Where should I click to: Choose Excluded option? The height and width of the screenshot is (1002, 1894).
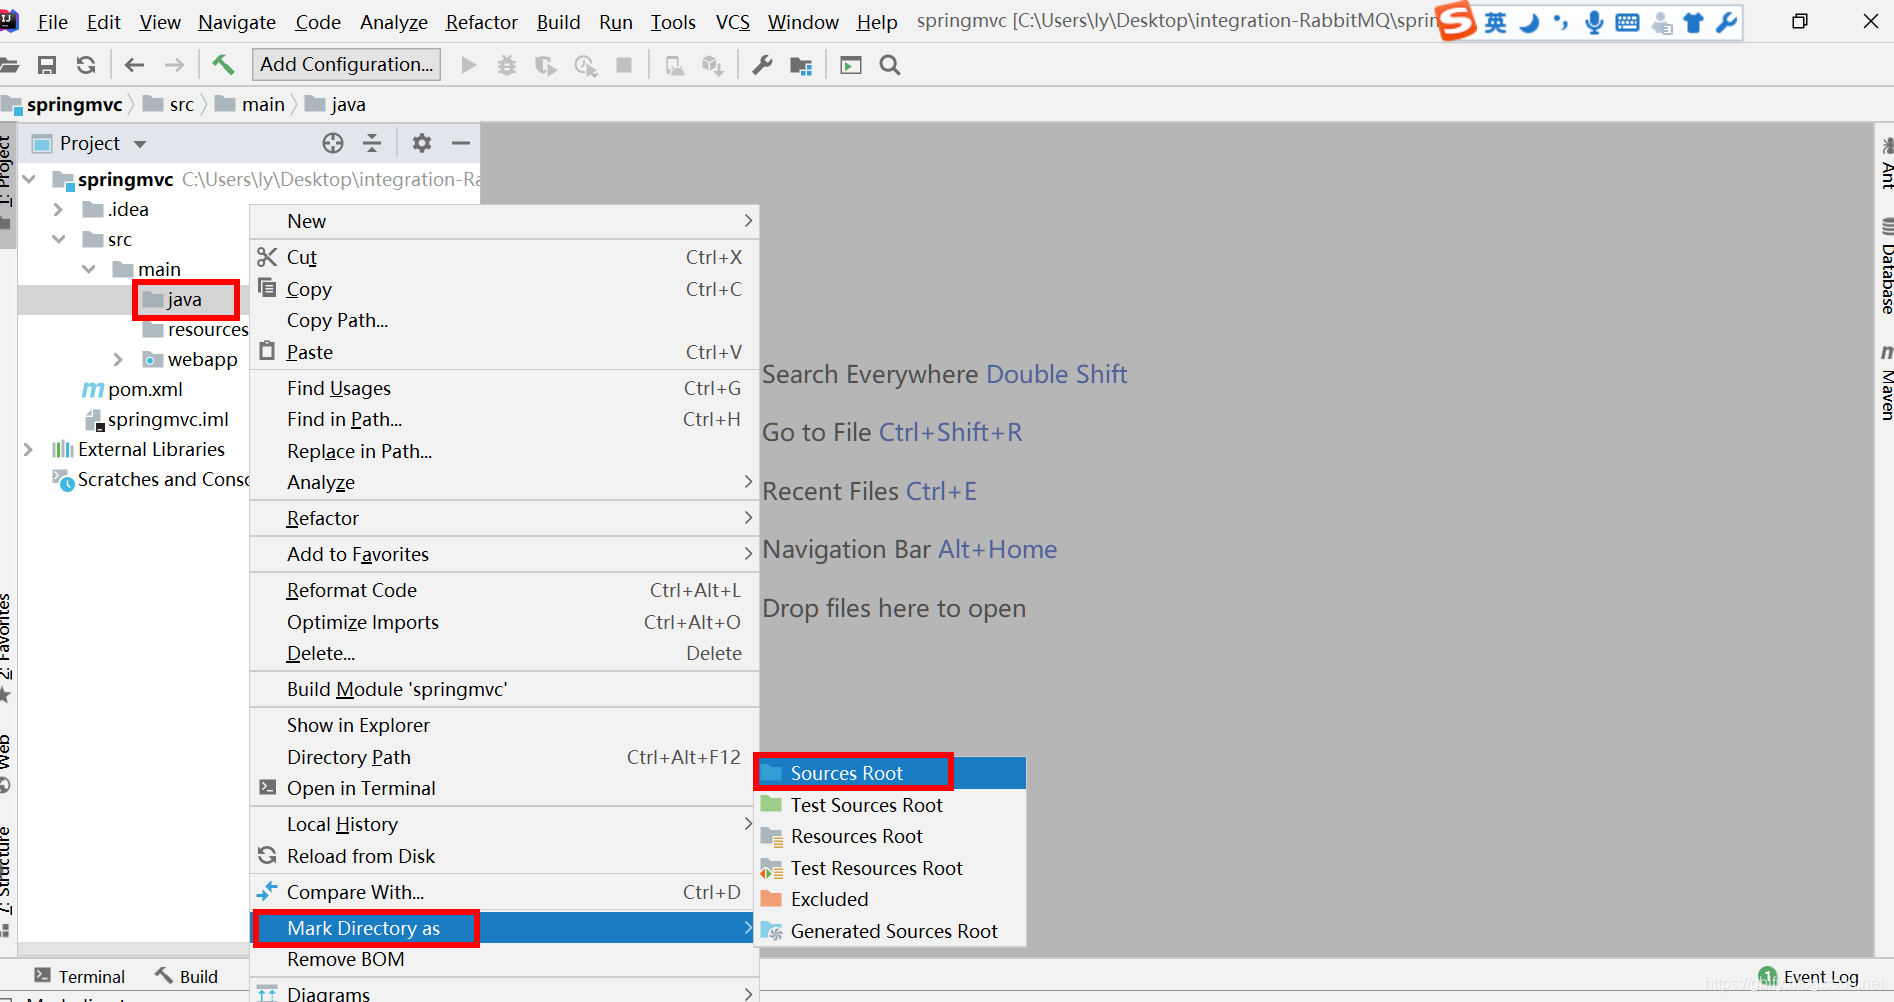click(890, 899)
